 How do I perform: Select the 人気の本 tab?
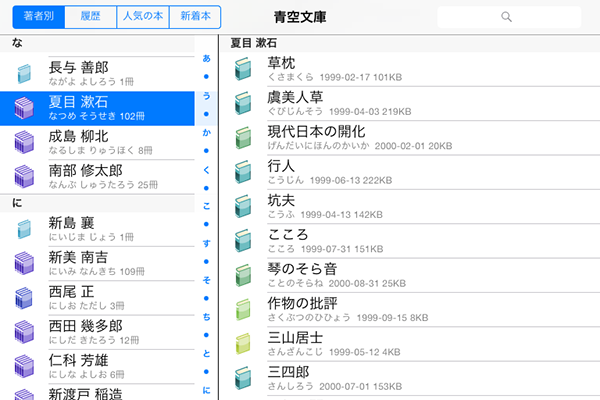pos(143,17)
